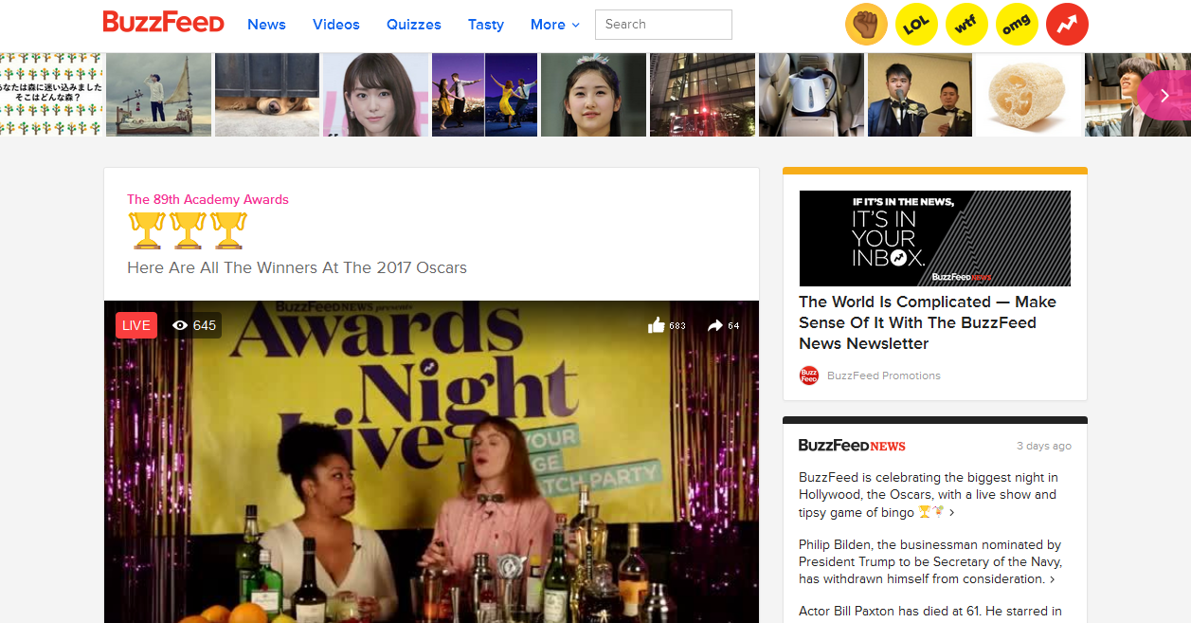Open the Videos menu item

[336, 24]
